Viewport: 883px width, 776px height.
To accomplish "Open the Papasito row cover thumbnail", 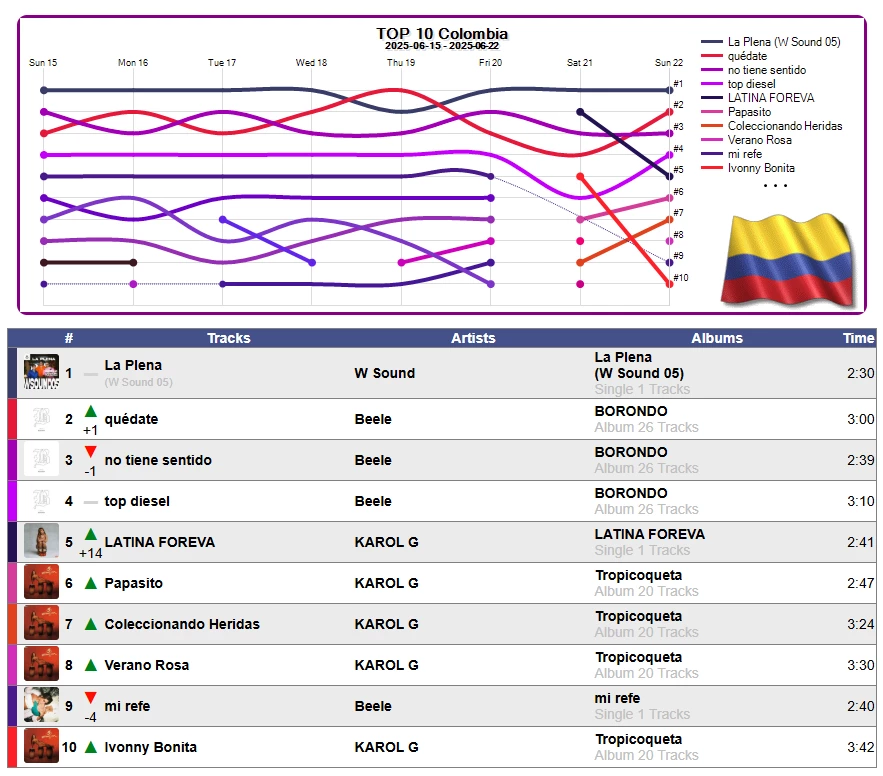I will [x=41, y=582].
